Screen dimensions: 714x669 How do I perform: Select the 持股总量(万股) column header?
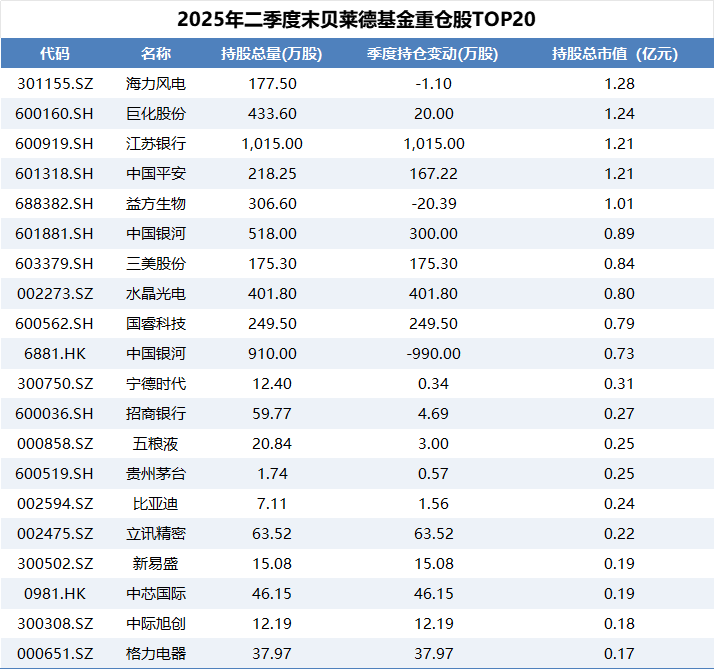point(272,54)
